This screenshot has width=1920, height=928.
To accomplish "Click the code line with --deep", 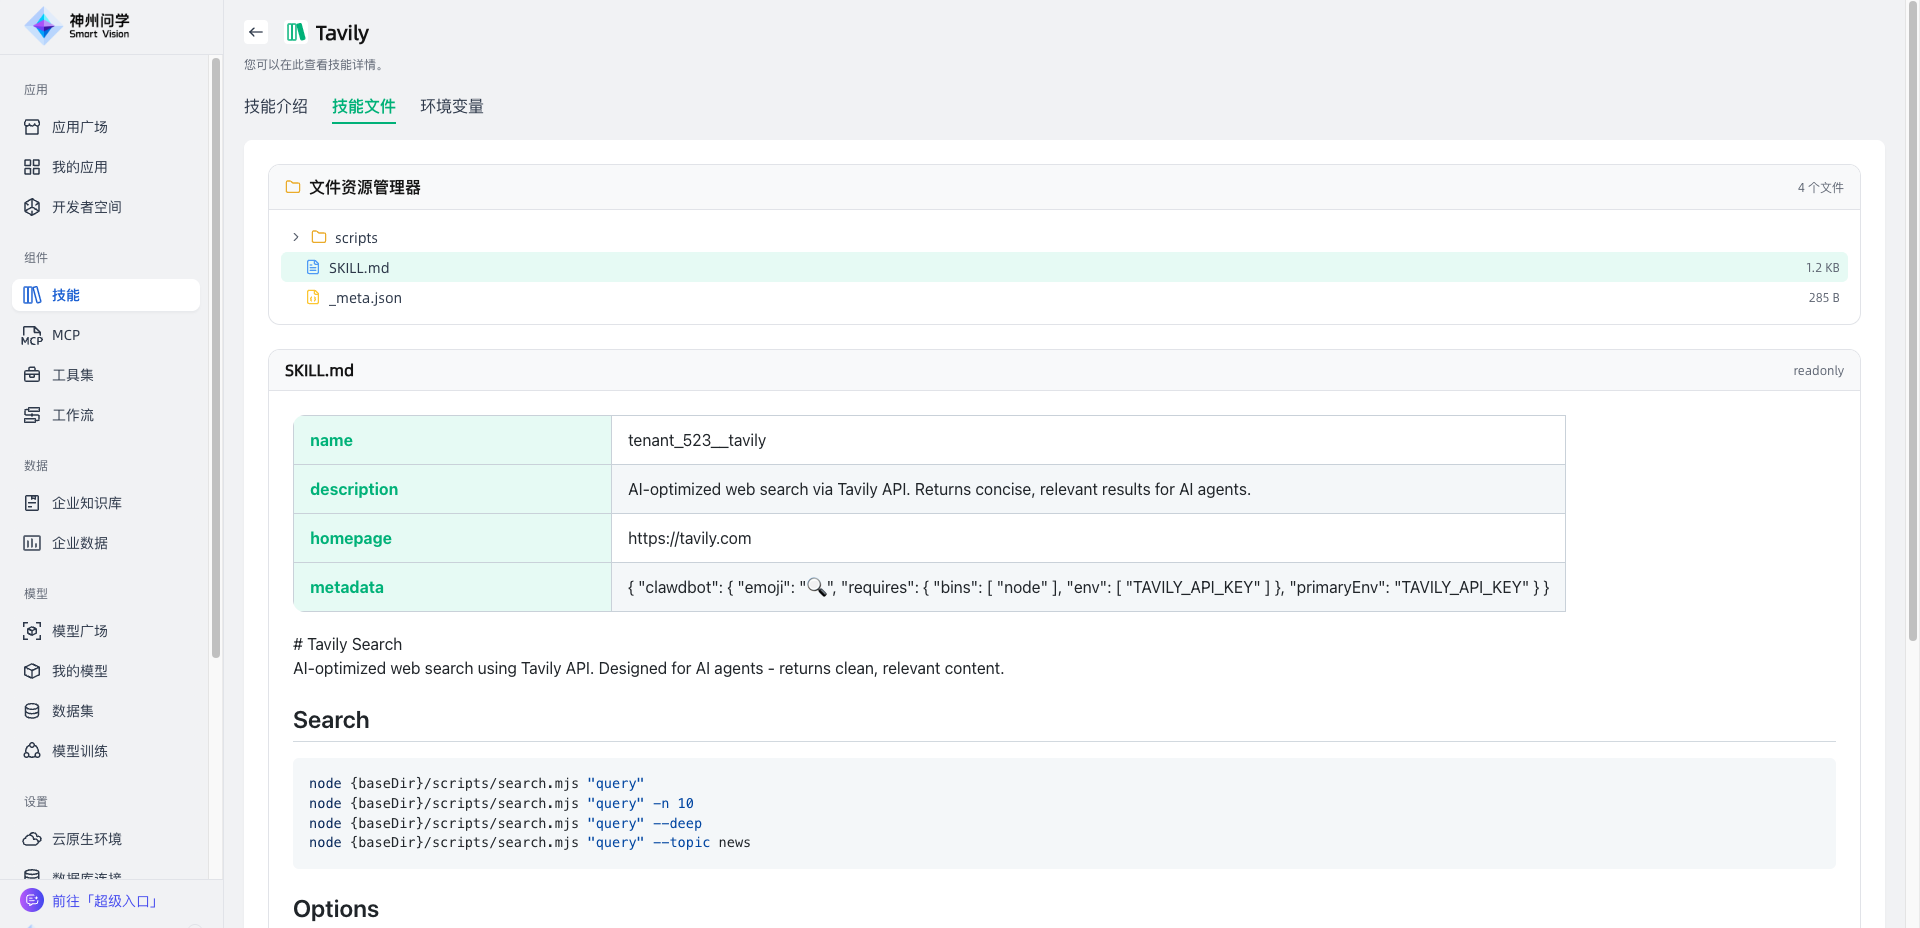I will [x=505, y=823].
